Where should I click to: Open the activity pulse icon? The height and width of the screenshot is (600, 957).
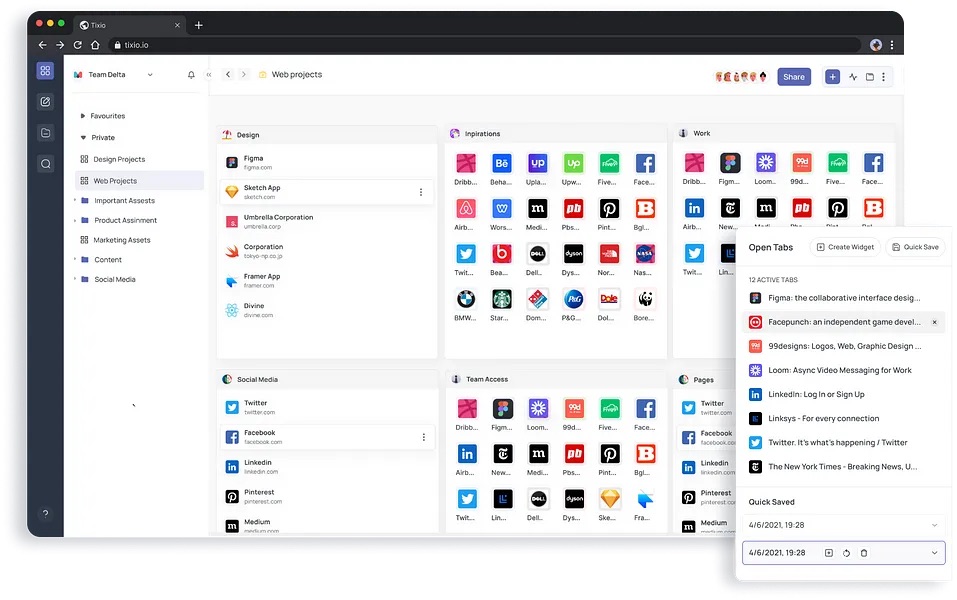[853, 77]
